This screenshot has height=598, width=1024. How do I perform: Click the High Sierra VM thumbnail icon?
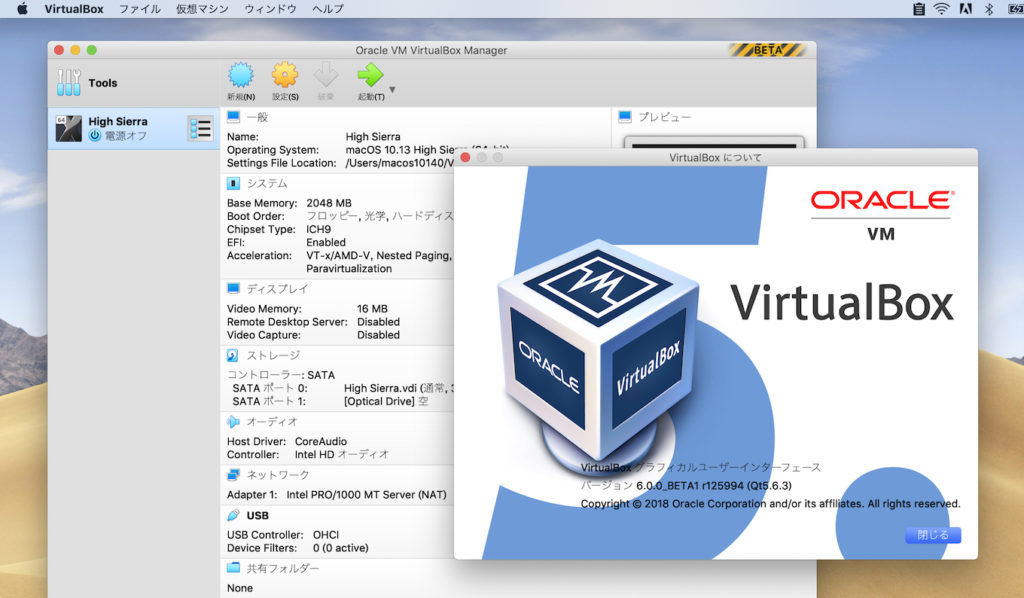tap(68, 126)
